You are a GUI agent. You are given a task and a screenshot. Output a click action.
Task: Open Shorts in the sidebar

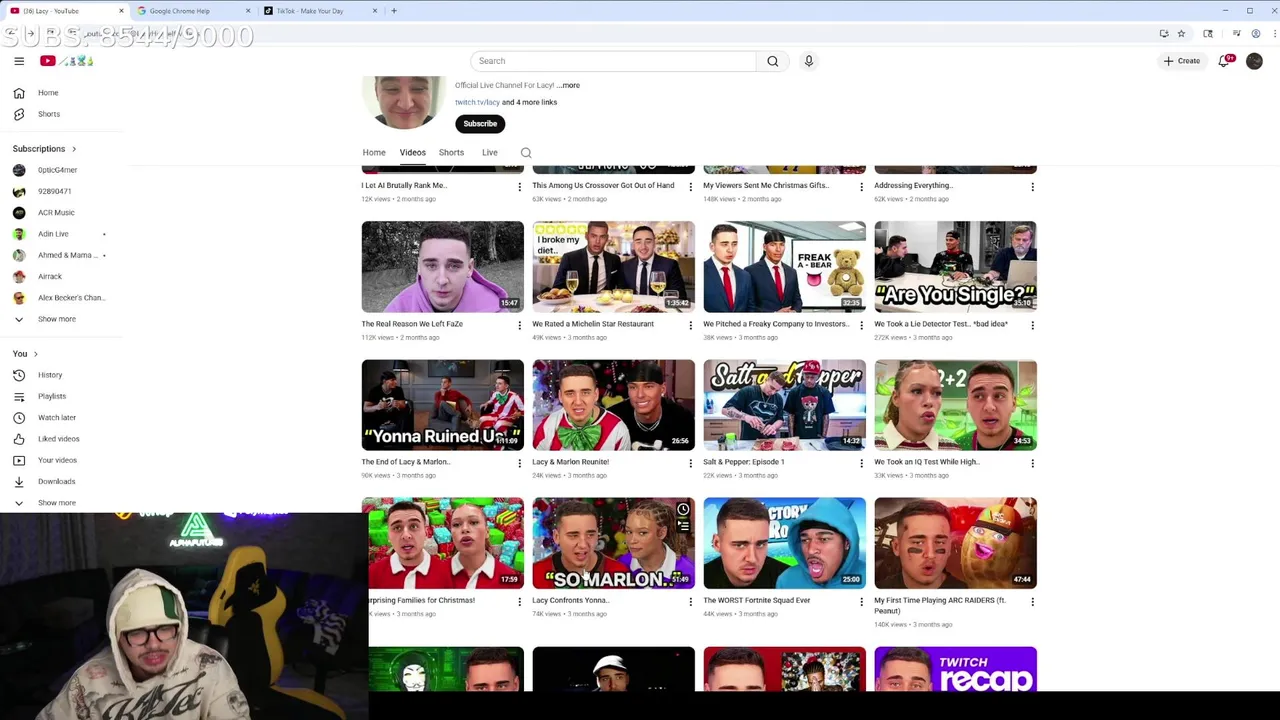click(x=48, y=114)
